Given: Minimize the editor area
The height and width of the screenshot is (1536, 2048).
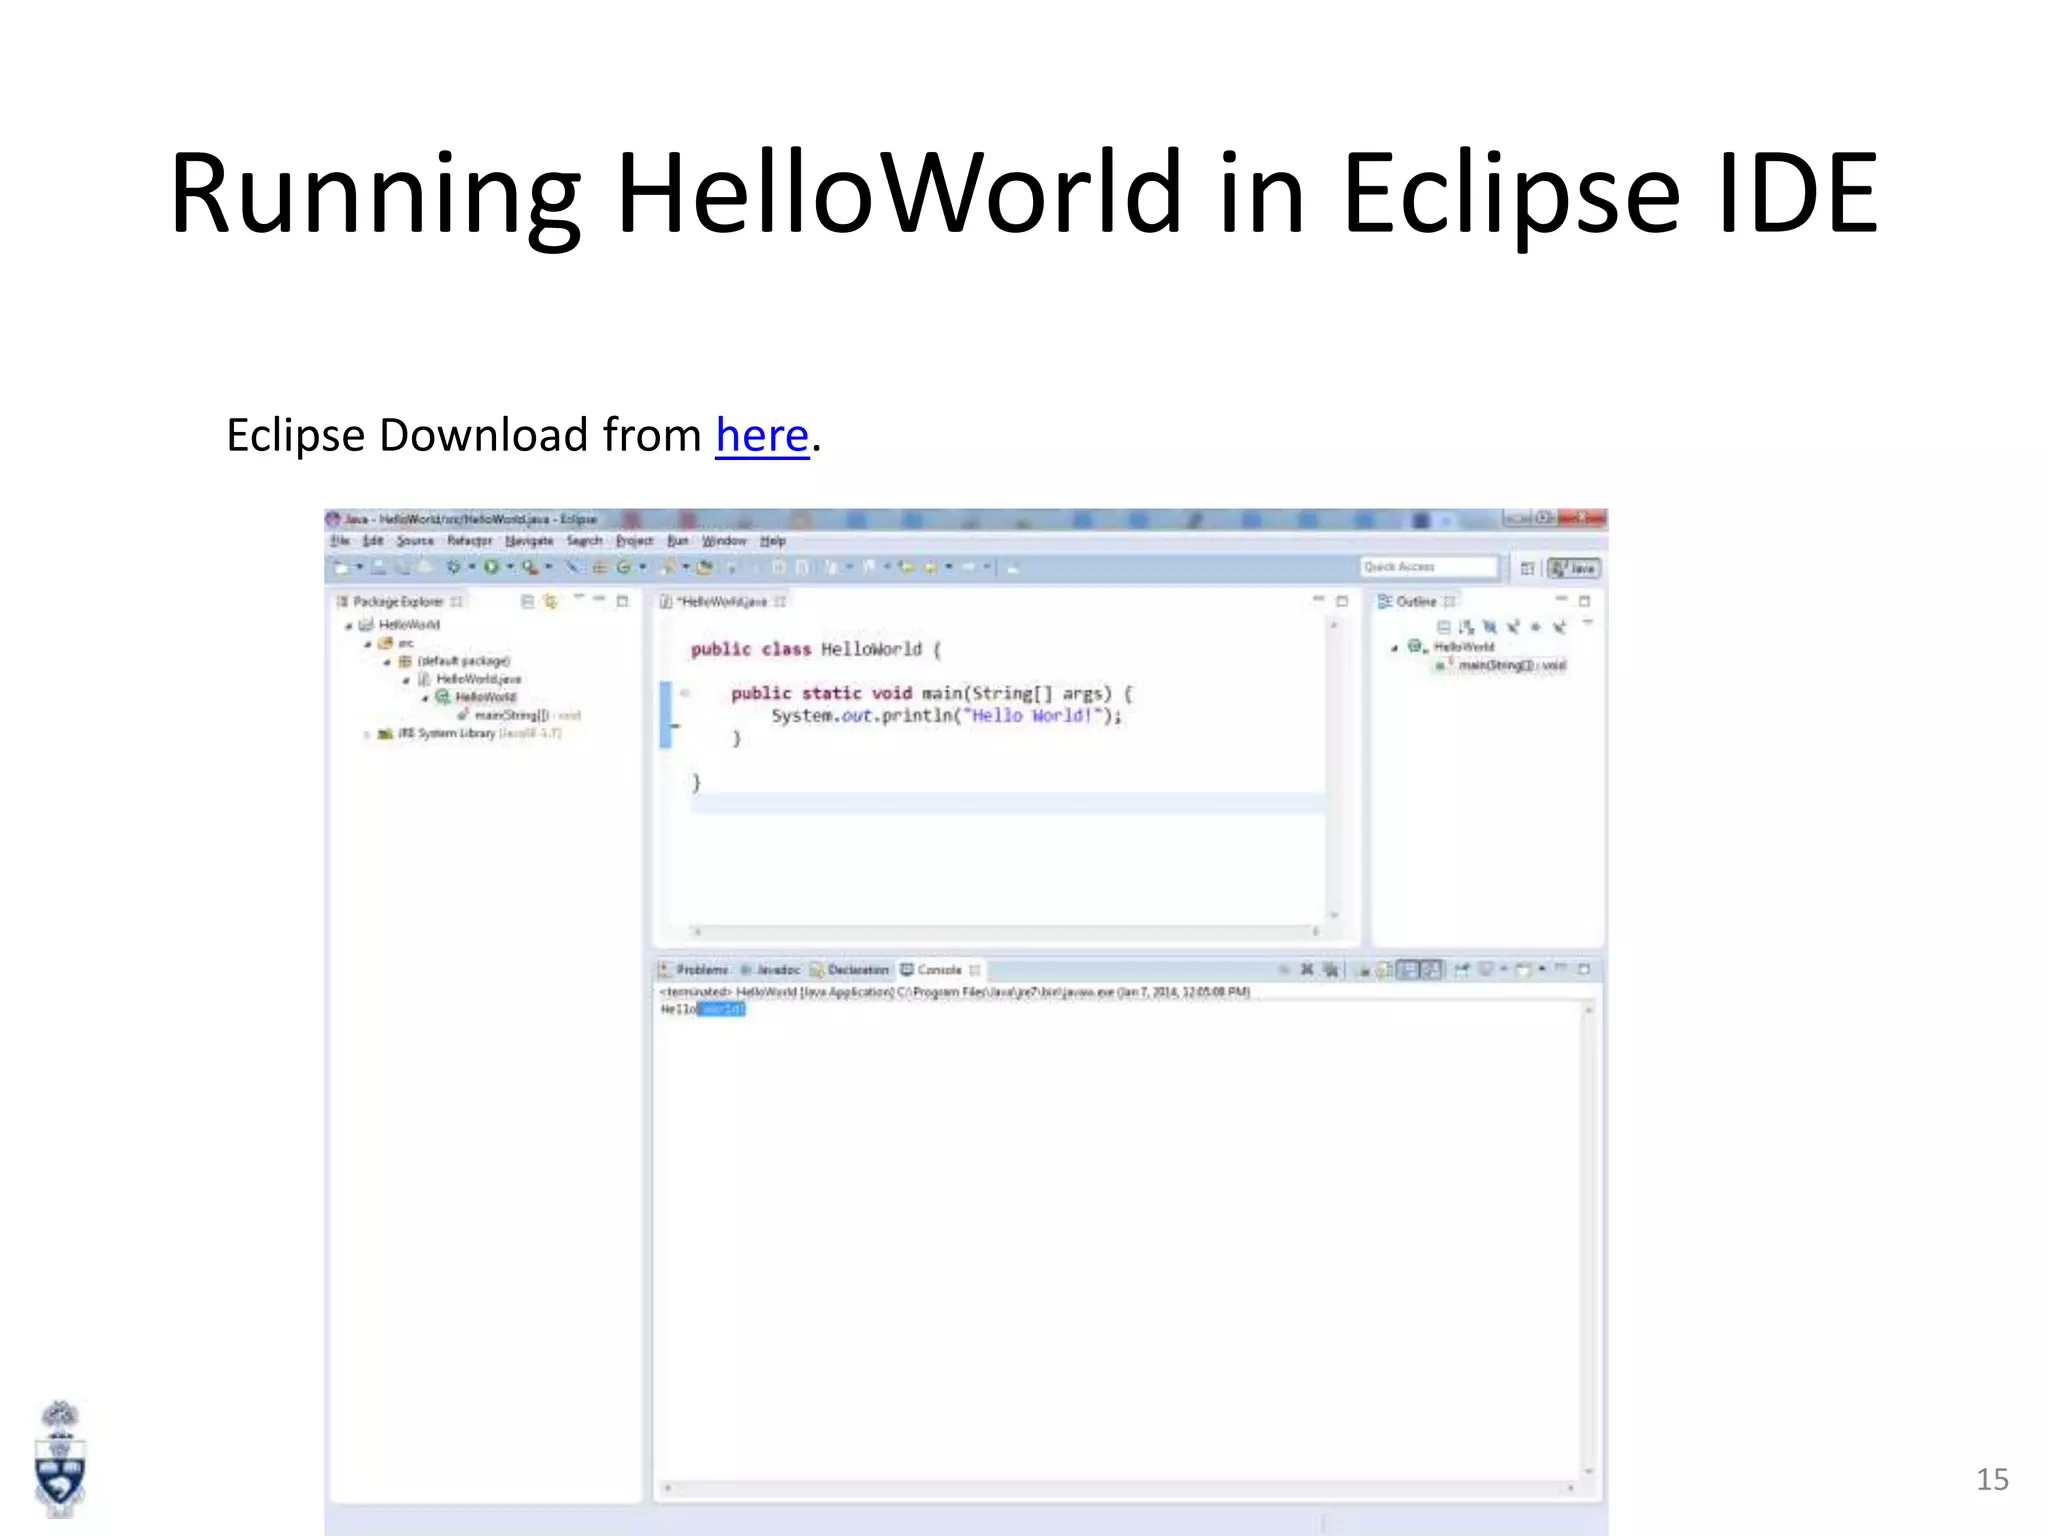Looking at the screenshot, I should [1318, 600].
